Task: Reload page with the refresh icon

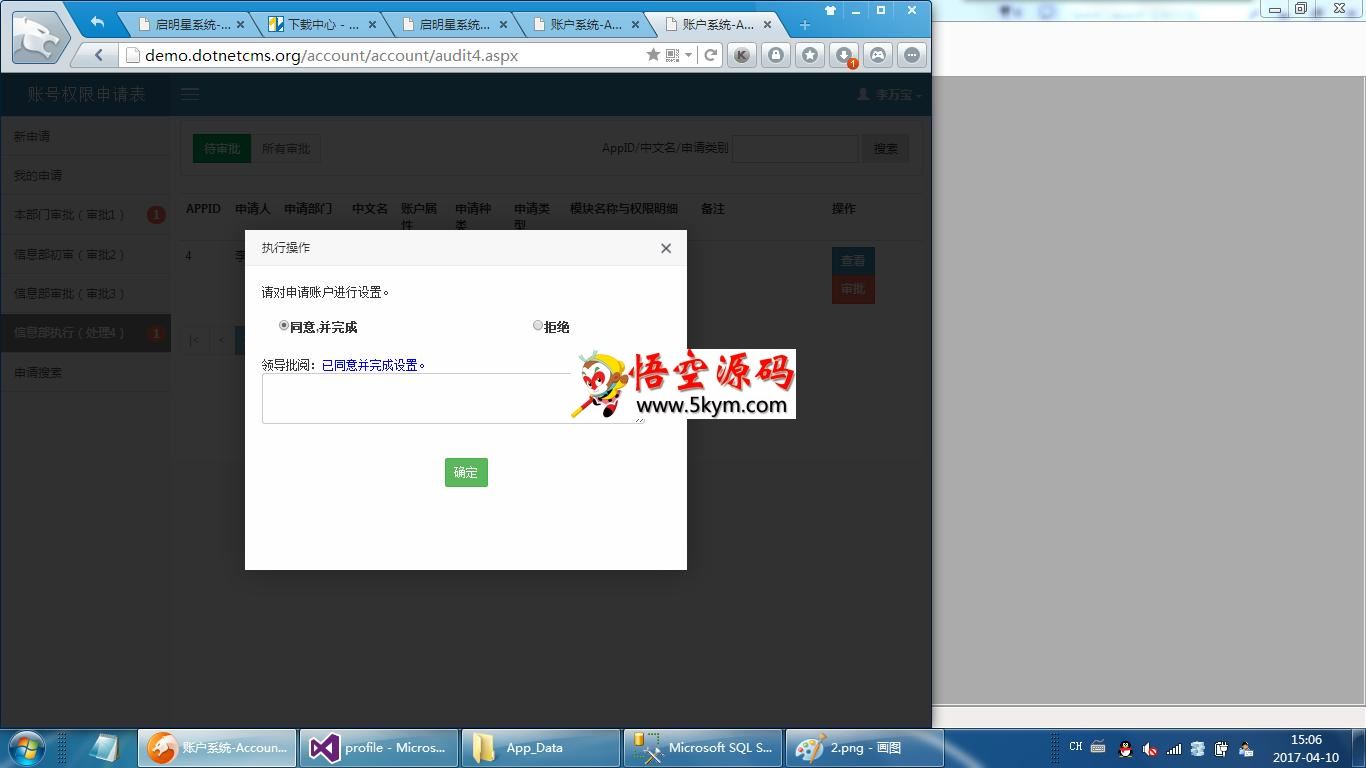Action: coord(710,55)
